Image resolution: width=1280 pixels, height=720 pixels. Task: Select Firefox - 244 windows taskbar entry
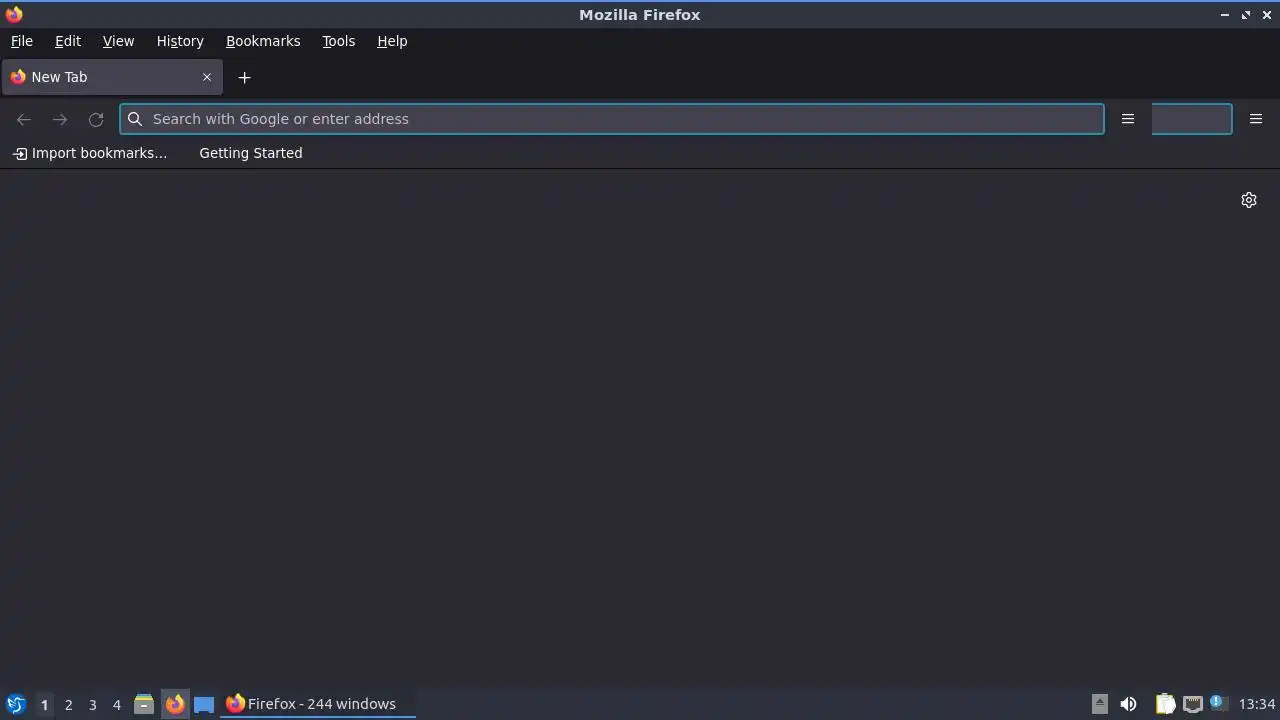pyautogui.click(x=318, y=704)
